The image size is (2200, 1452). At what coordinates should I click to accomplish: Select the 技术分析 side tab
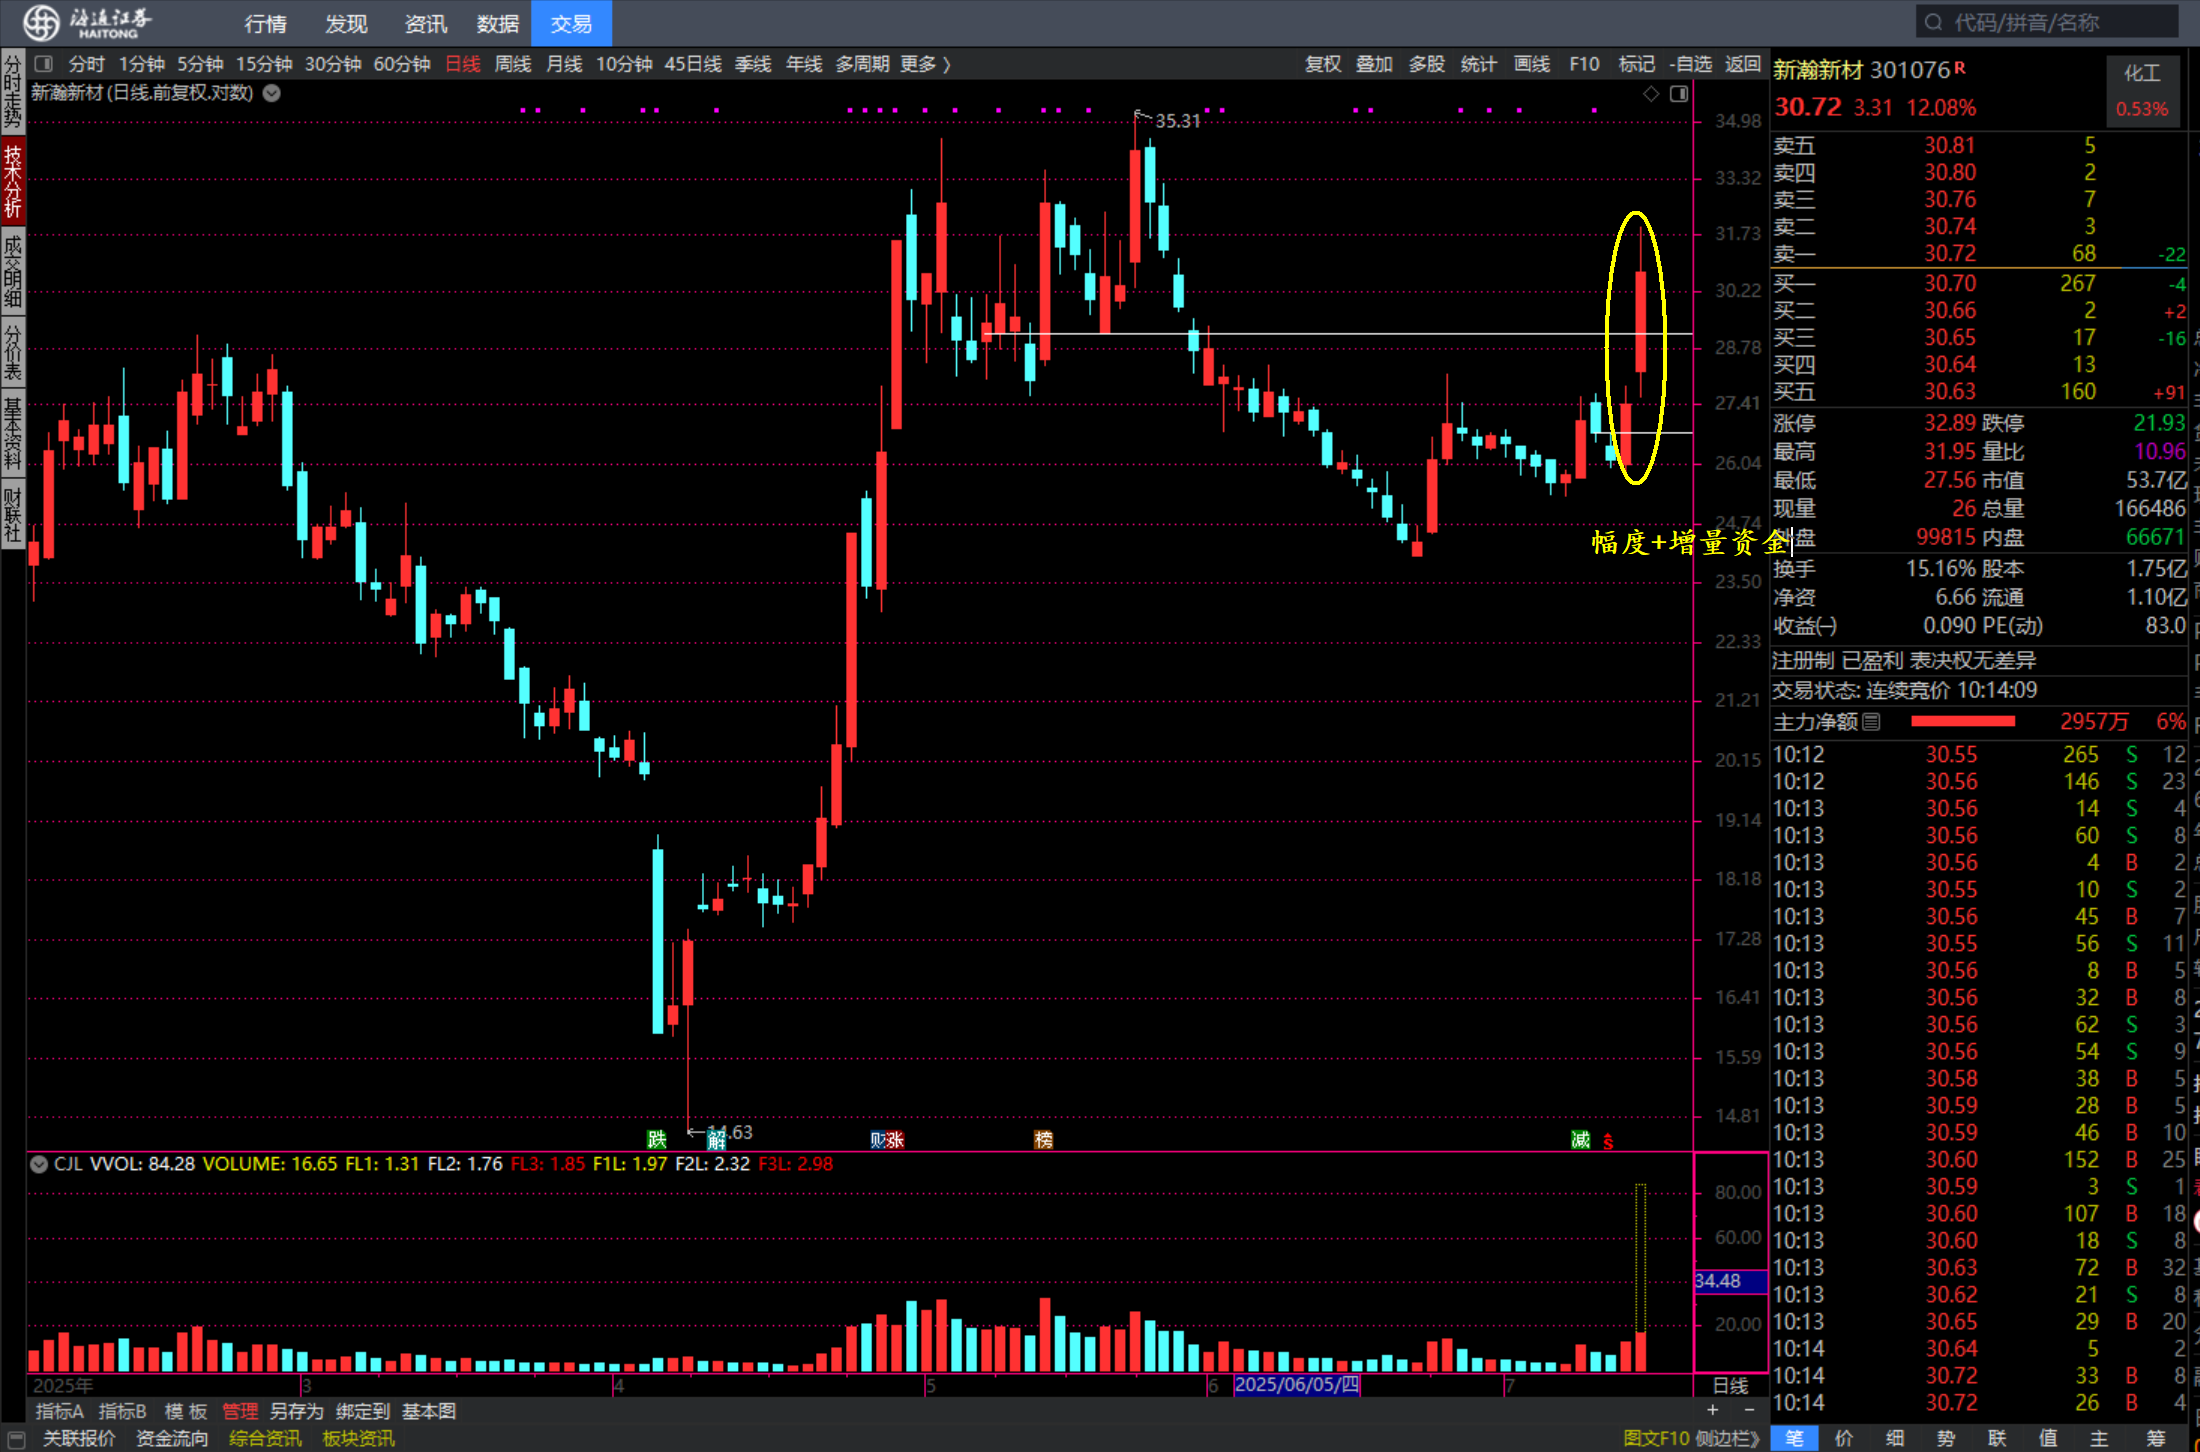[x=12, y=181]
